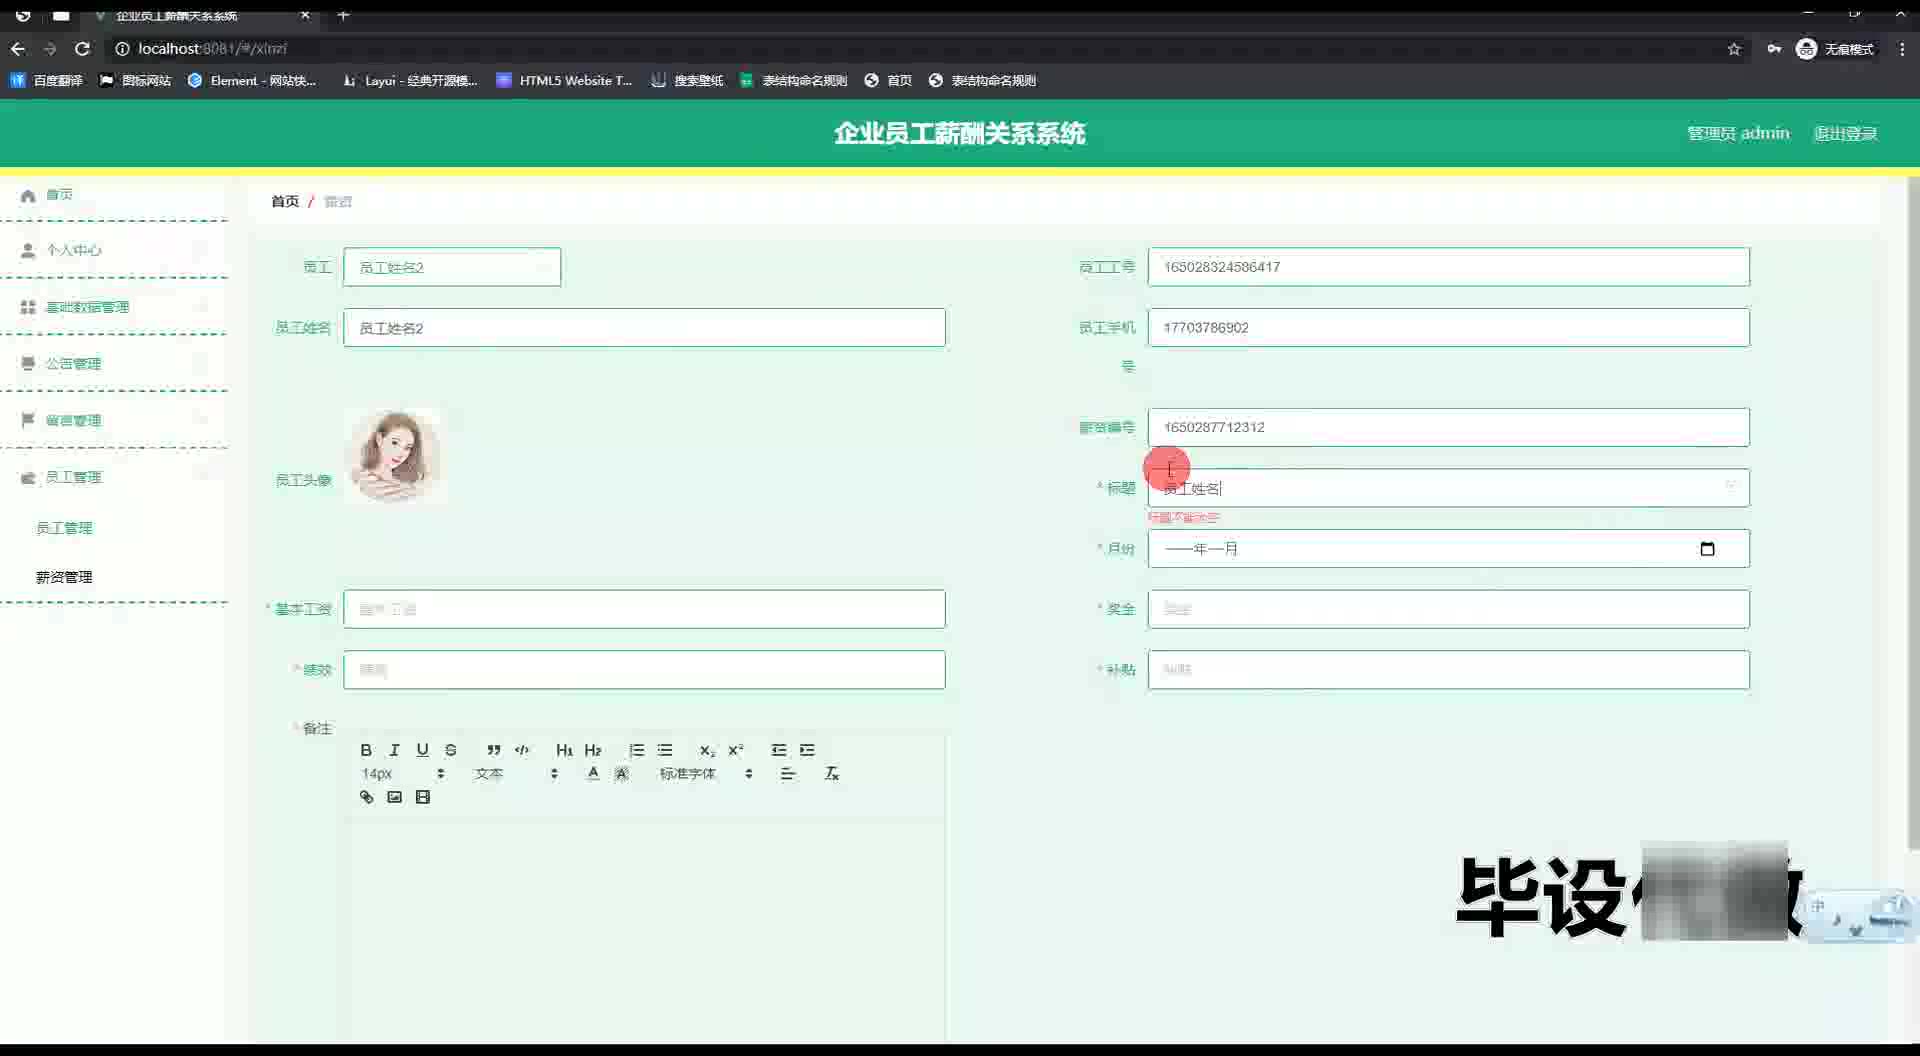Toggle italic formatting in the editor

(x=394, y=750)
